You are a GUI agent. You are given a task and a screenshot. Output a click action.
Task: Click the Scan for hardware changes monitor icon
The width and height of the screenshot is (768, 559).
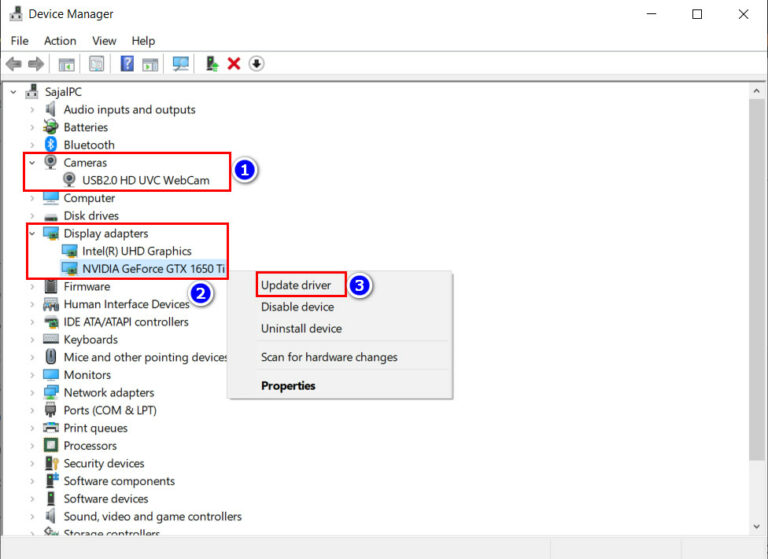pyautogui.click(x=180, y=64)
